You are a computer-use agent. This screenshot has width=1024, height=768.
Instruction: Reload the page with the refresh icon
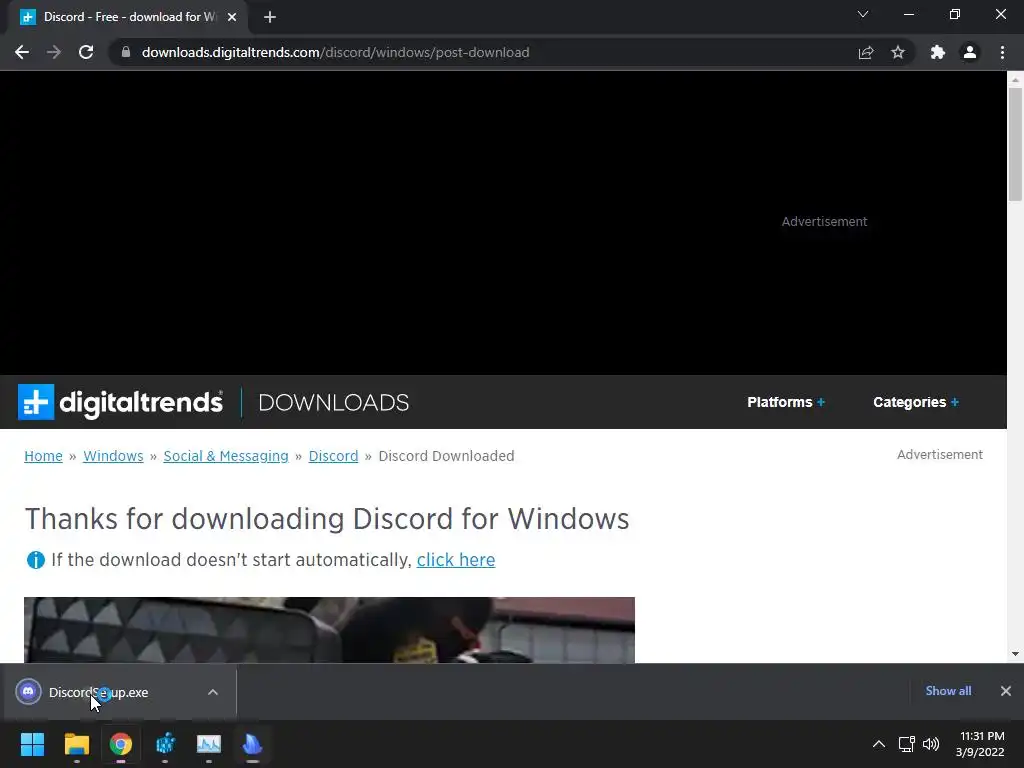pyautogui.click(x=86, y=52)
